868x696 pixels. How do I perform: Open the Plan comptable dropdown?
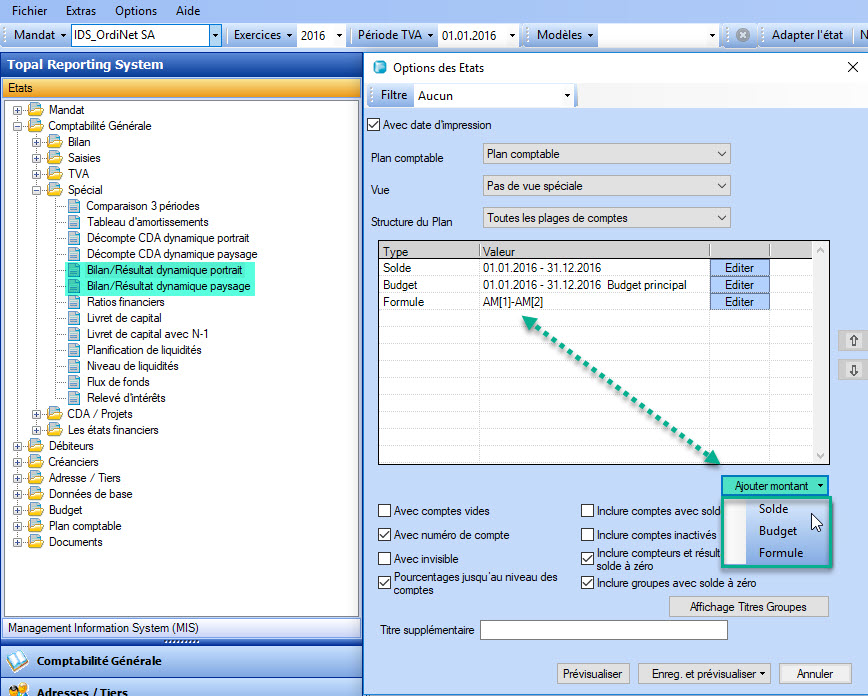tap(606, 155)
